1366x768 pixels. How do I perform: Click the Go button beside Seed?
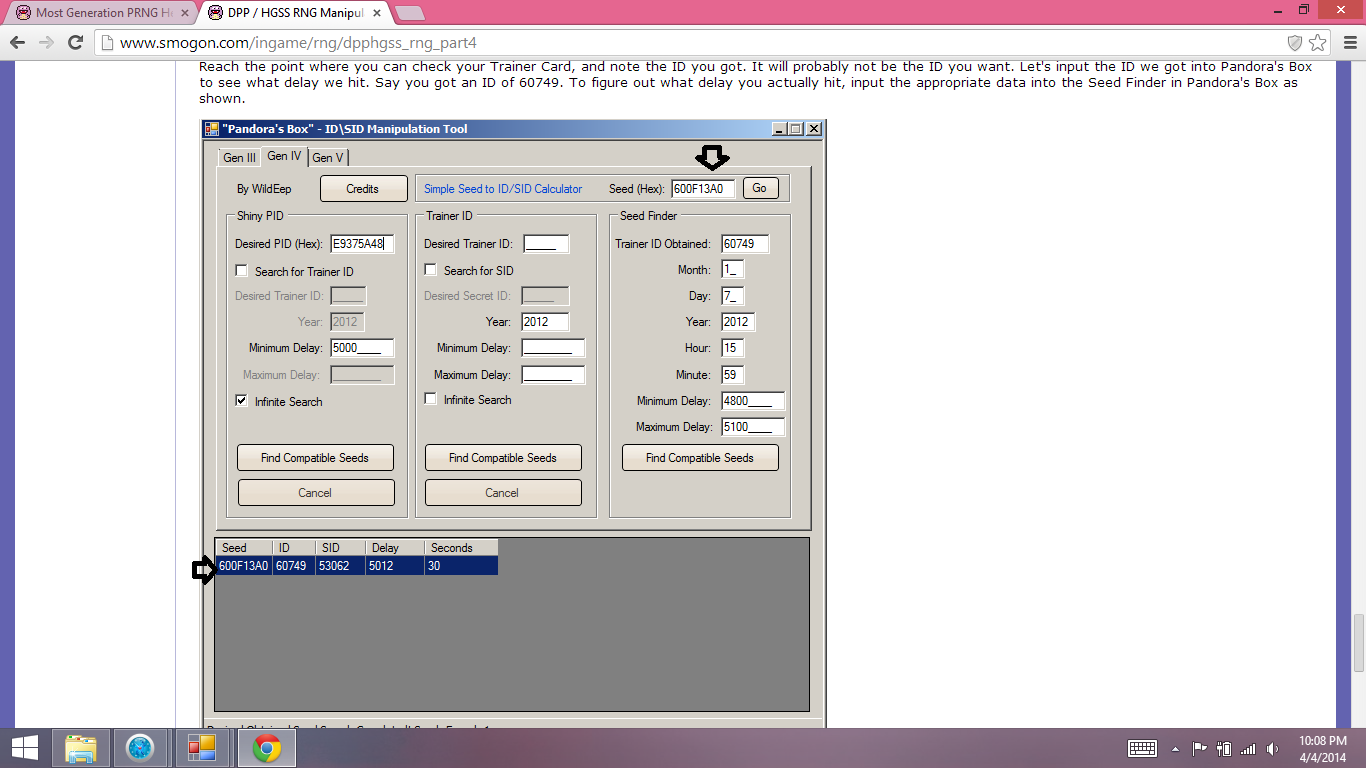(x=760, y=188)
